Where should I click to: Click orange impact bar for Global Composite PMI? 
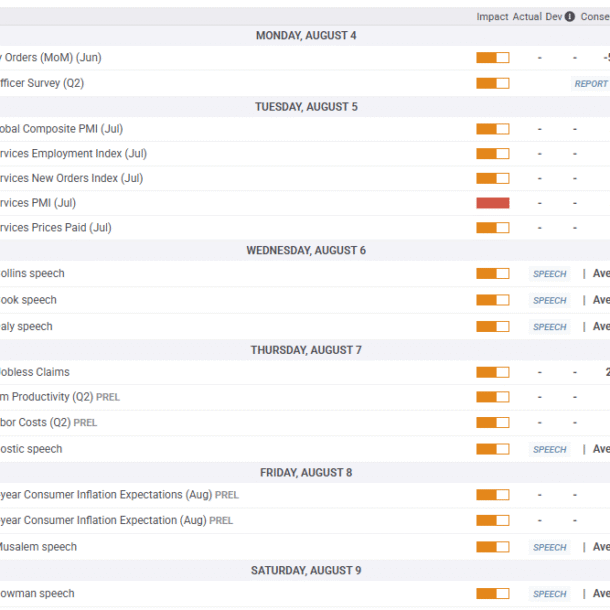coord(493,129)
